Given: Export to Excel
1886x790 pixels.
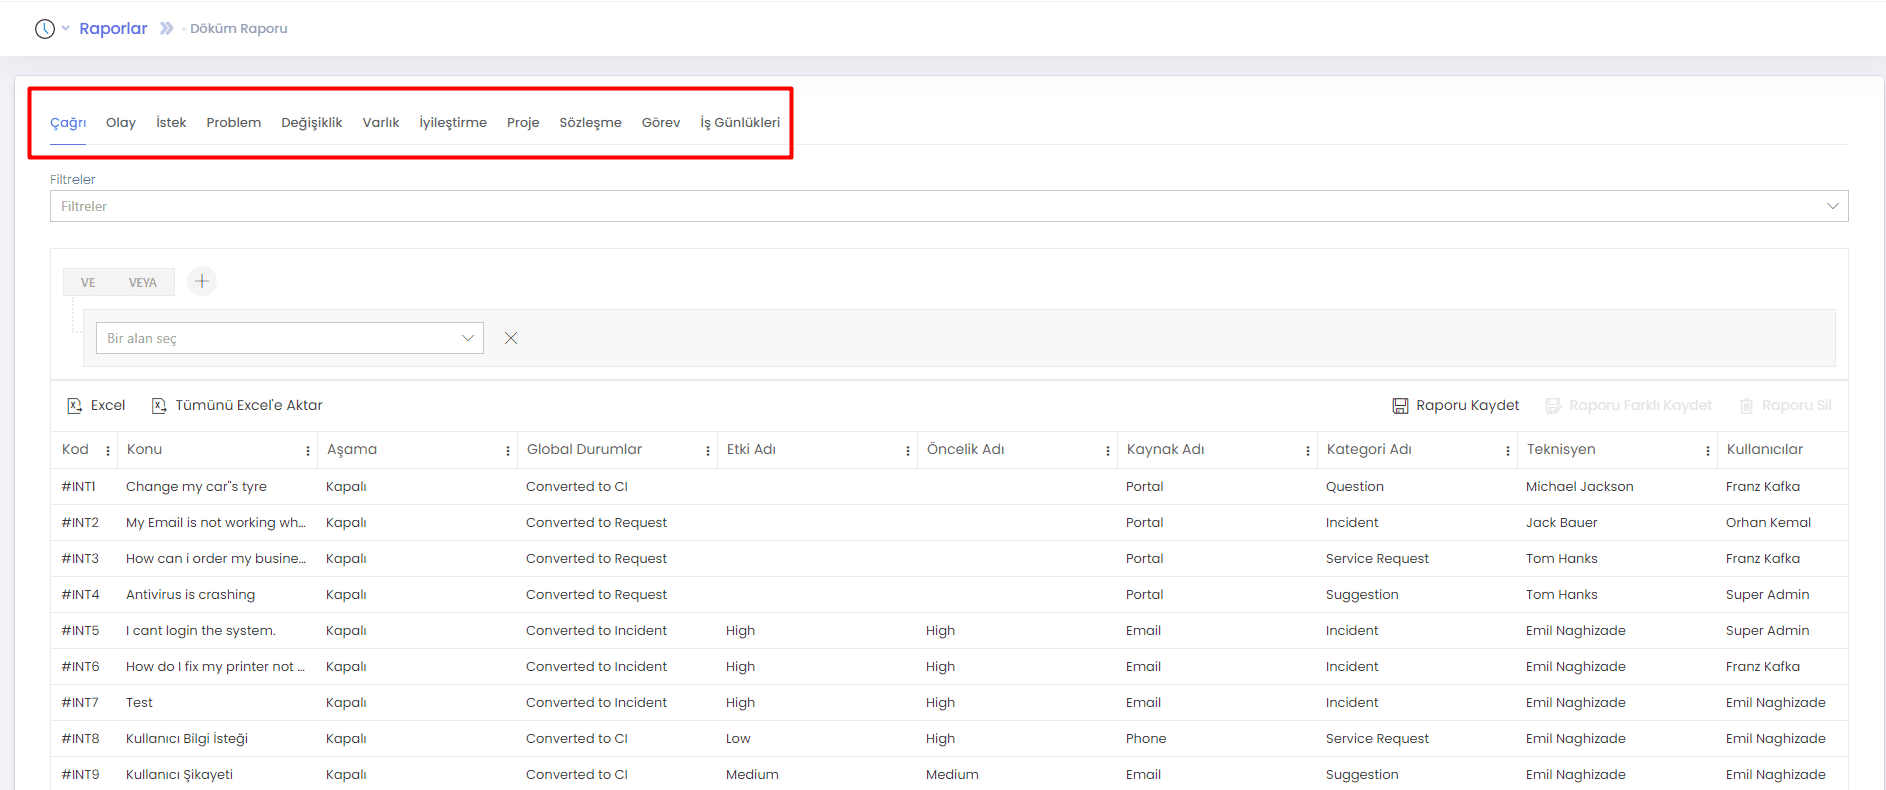Looking at the screenshot, I should pos(96,406).
